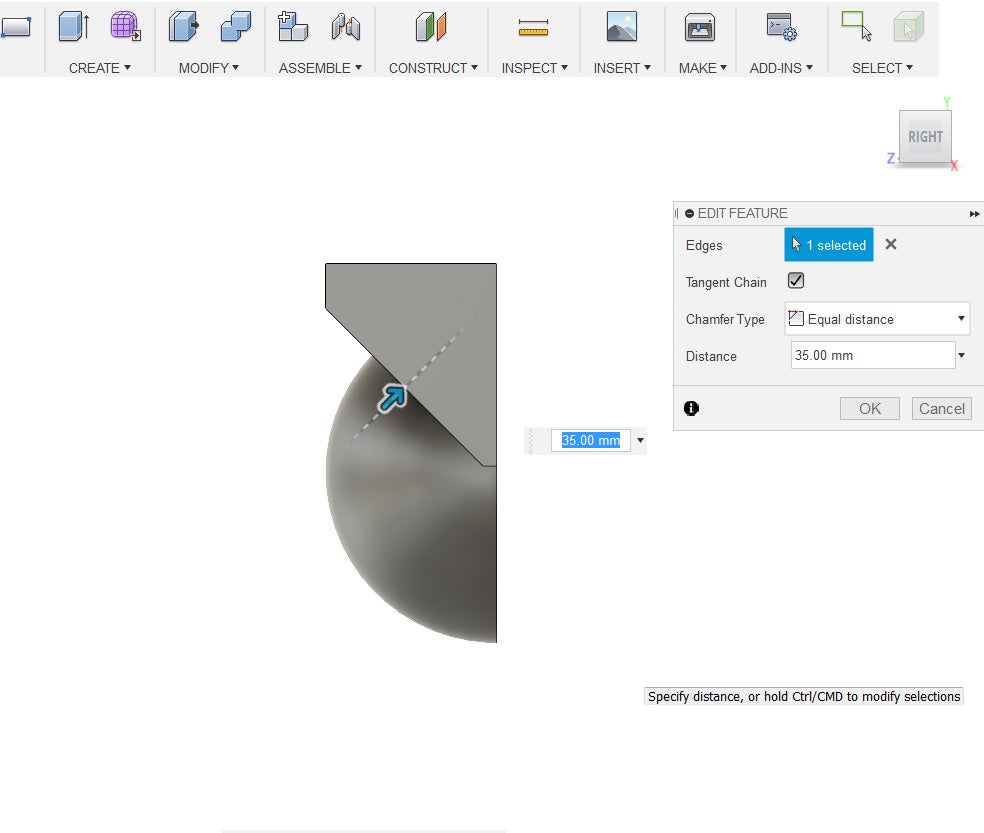The image size is (984, 833).
Task: Select the Joint tool icon
Action: 346,27
